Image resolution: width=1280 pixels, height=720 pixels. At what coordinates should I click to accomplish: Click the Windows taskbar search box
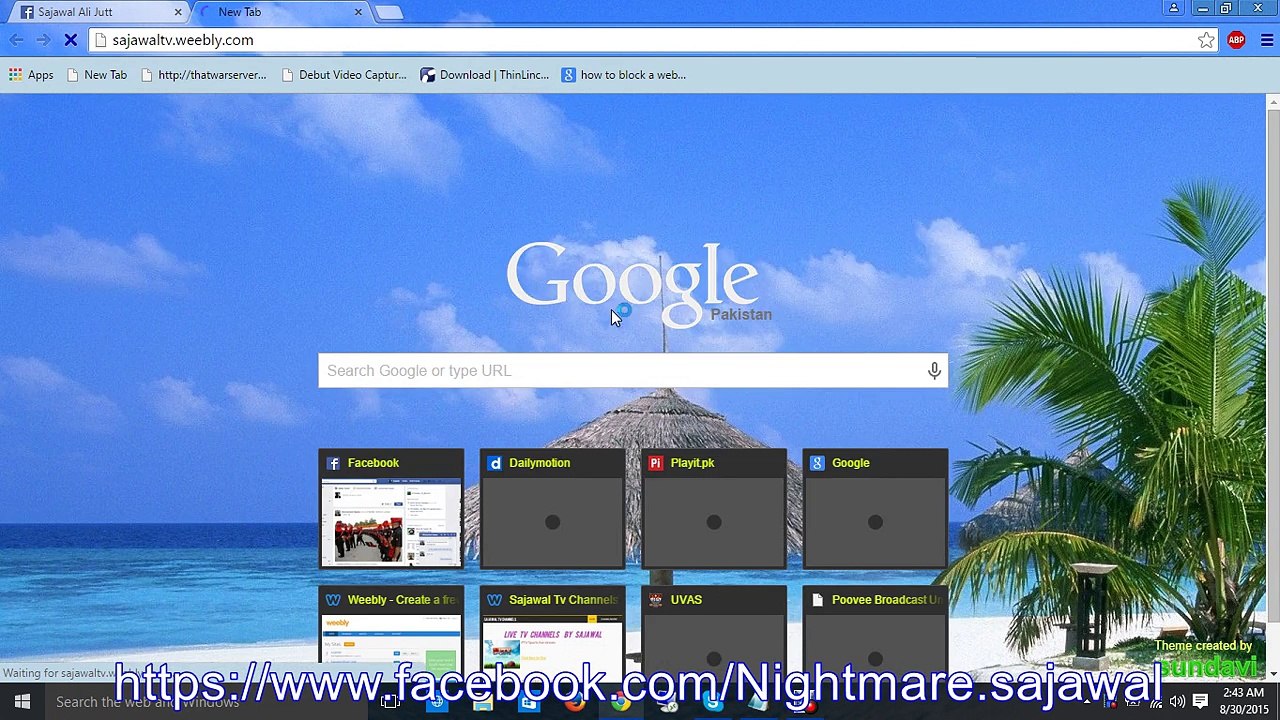[x=205, y=702]
